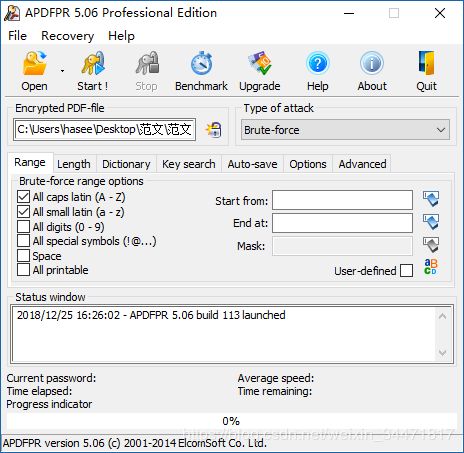Click the Status window scroll up arrow
Image resolution: width=464 pixels, height=453 pixels.
(x=443, y=316)
